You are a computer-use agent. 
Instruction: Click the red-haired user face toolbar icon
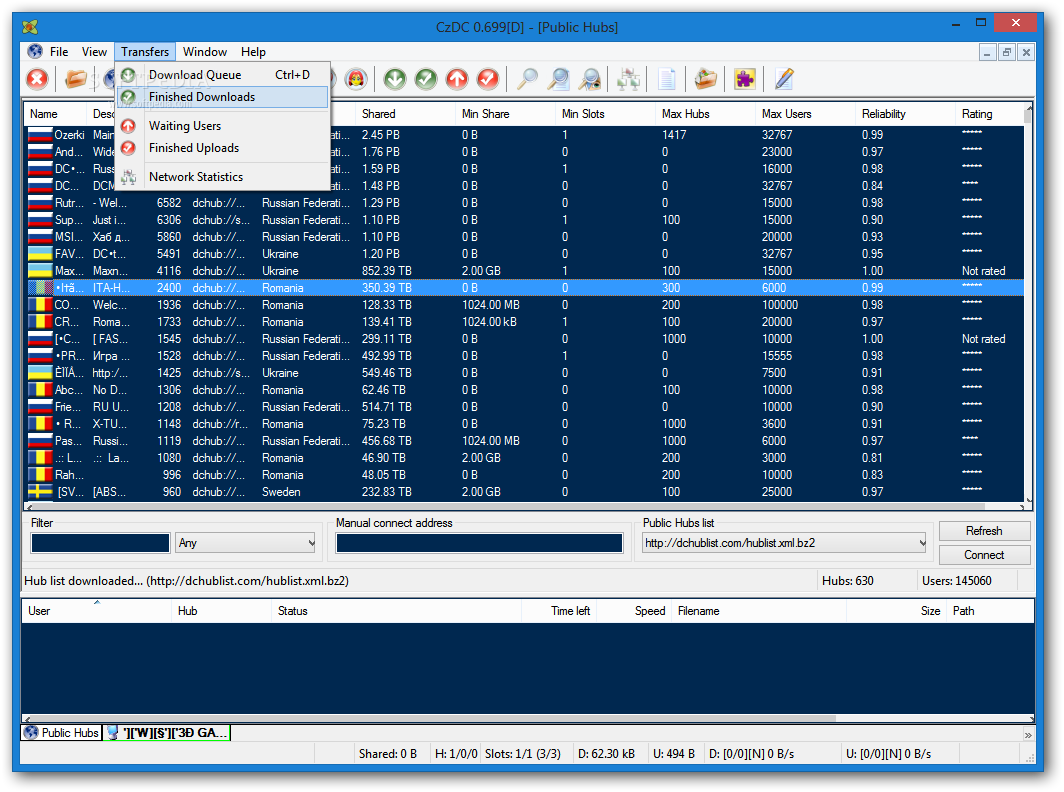356,79
